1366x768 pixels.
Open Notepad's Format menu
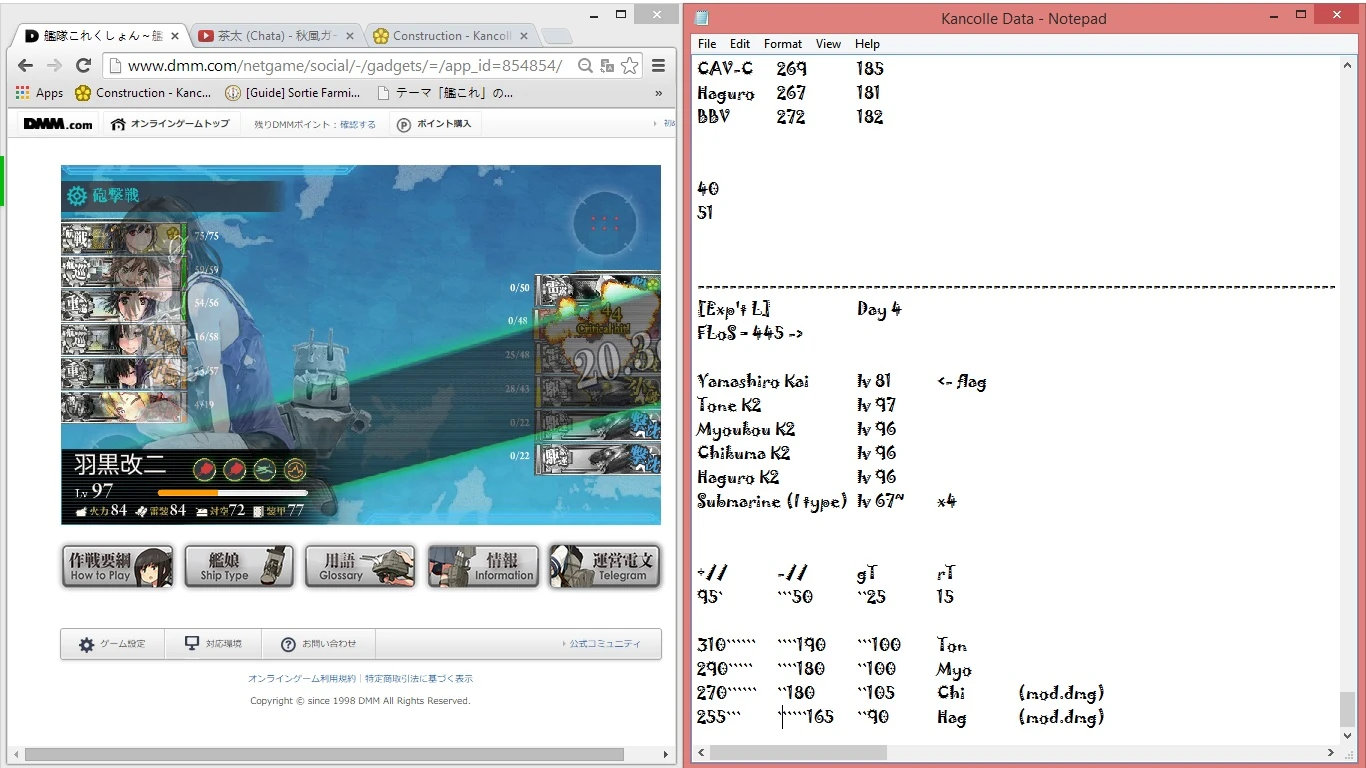pos(783,44)
